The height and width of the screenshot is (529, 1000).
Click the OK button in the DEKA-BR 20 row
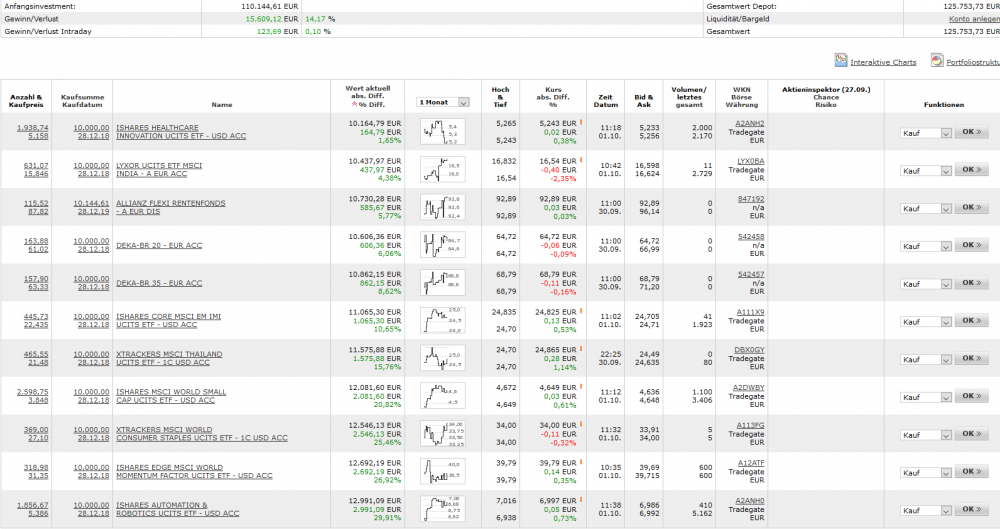(x=971, y=245)
